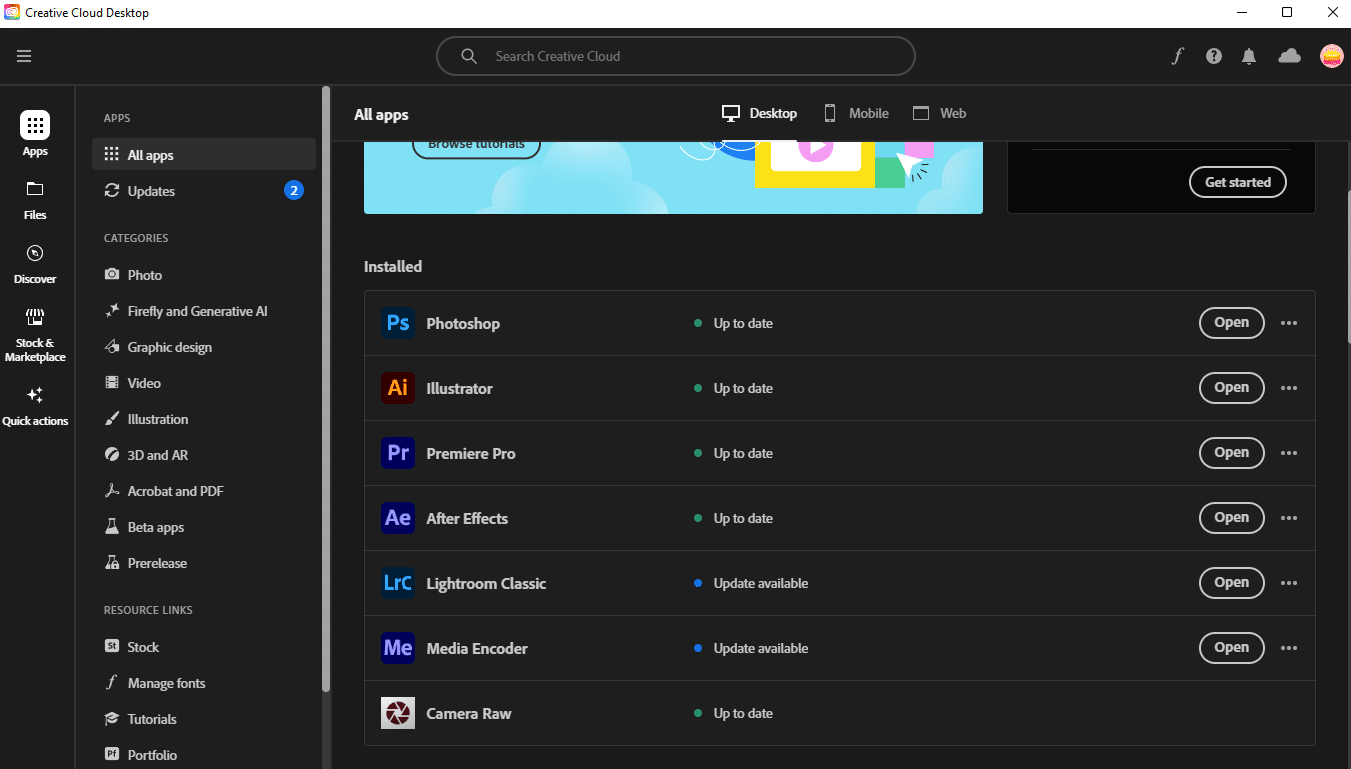Go to Apps in left rail

[35, 134]
